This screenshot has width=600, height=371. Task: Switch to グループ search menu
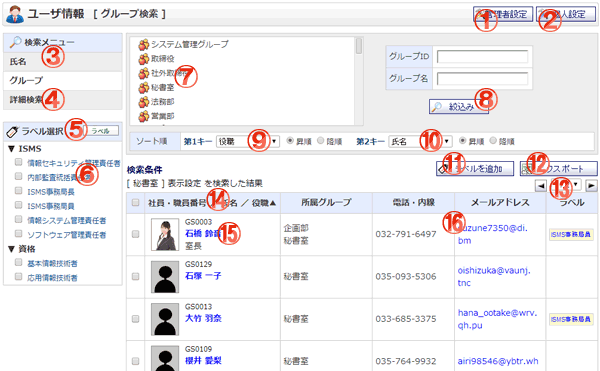pos(63,81)
